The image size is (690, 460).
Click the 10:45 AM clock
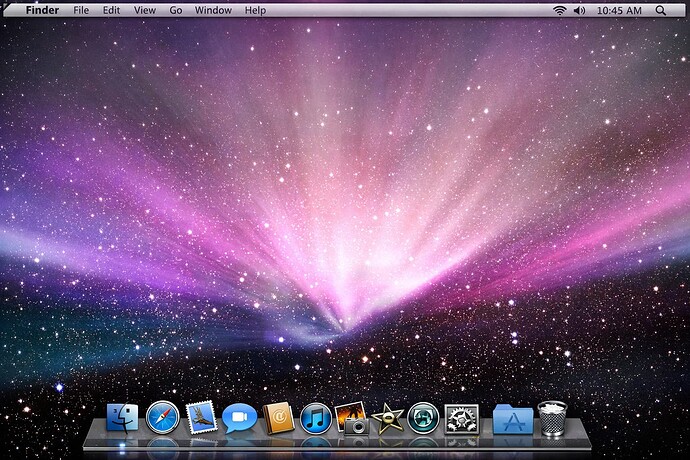(619, 10)
